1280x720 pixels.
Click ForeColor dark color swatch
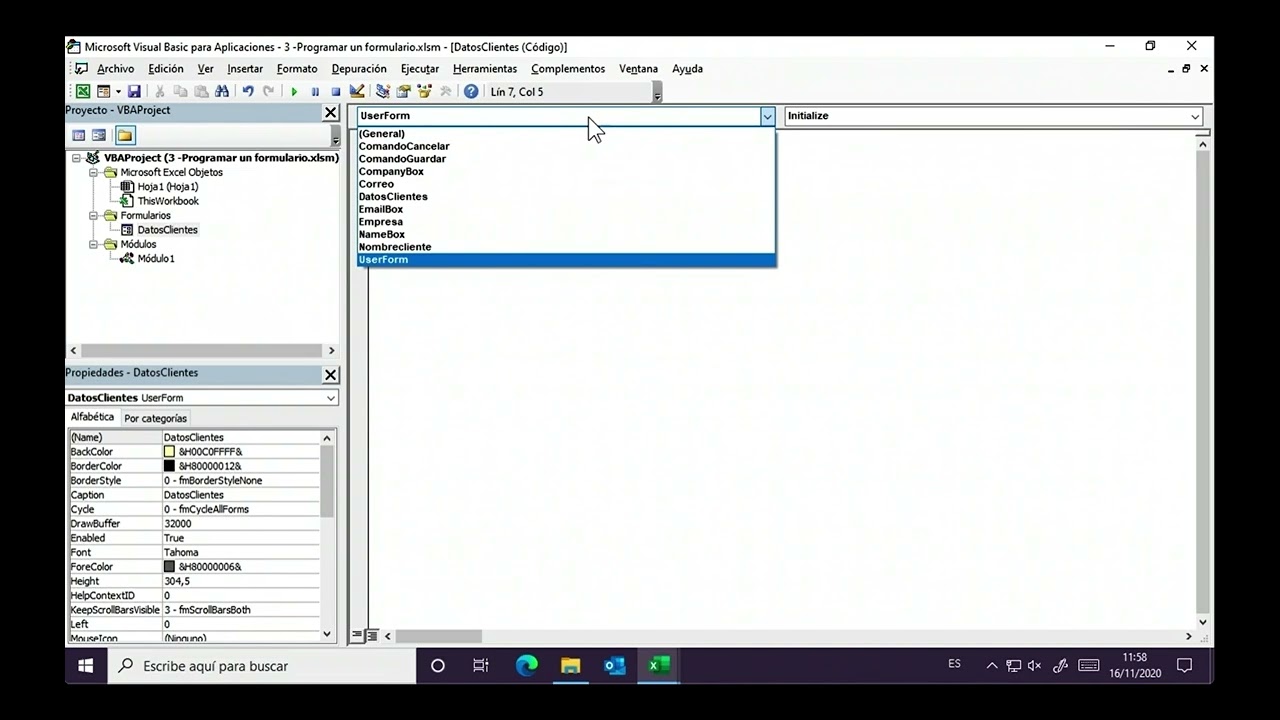pos(169,567)
